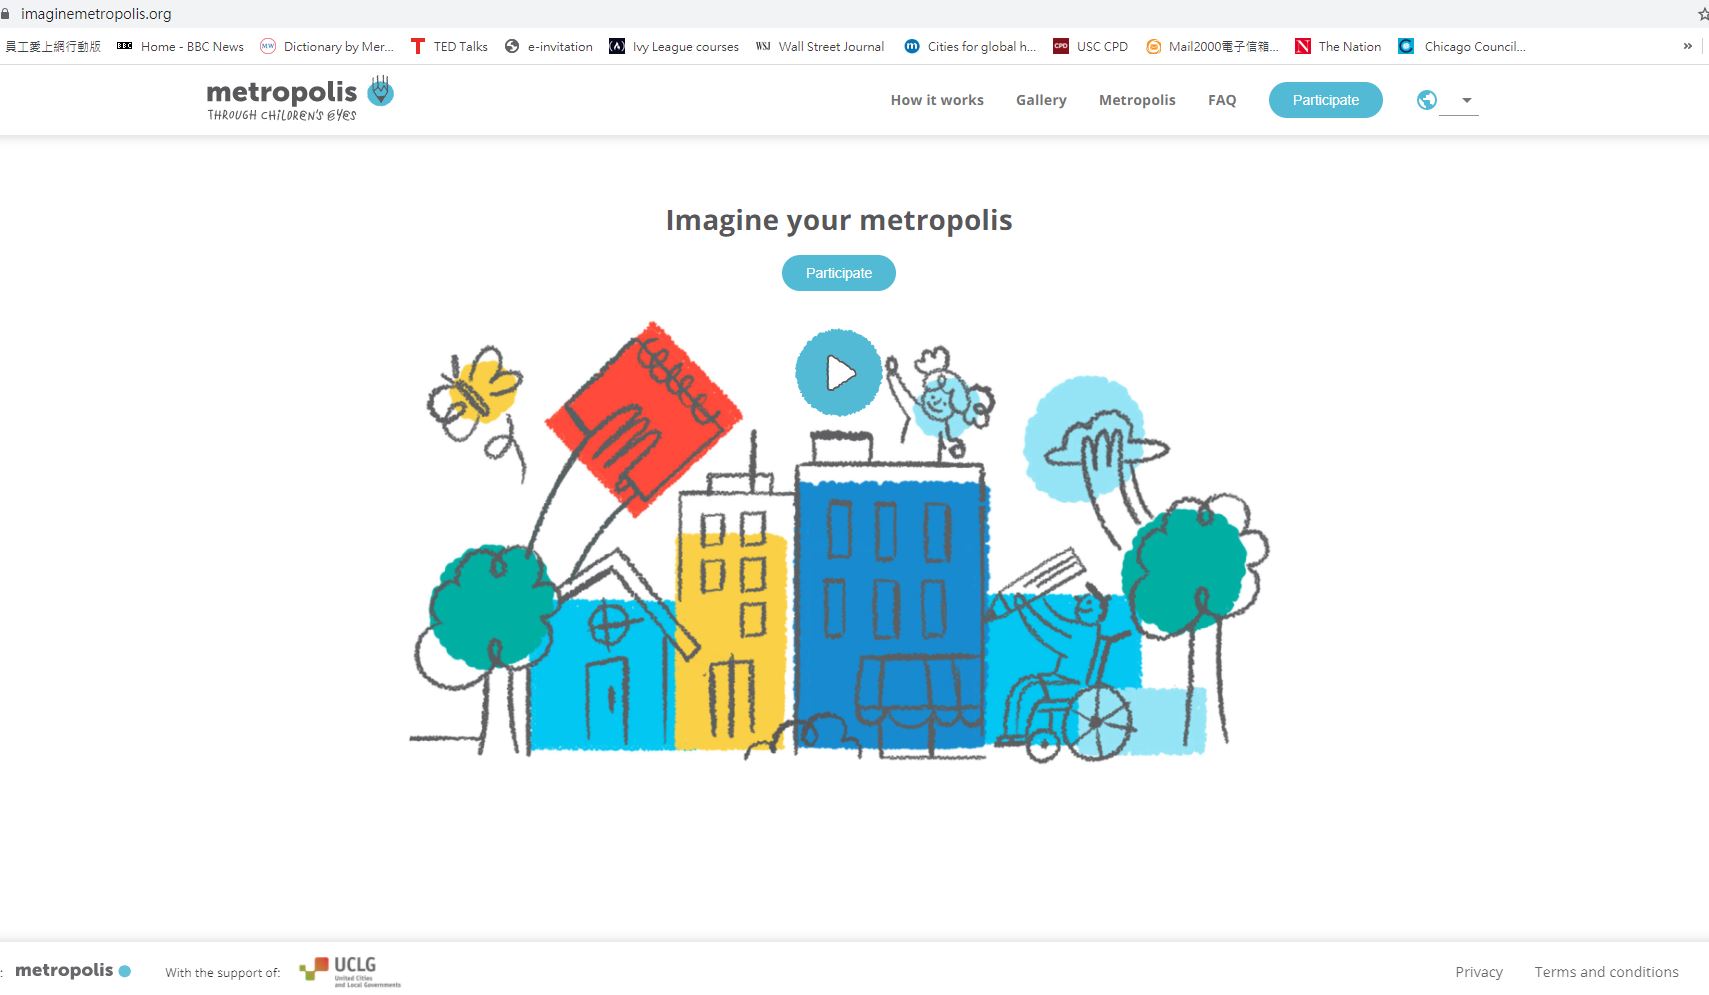The image size is (1709, 995).
Task: Open the TED Talks bookmark
Action: [x=449, y=46]
